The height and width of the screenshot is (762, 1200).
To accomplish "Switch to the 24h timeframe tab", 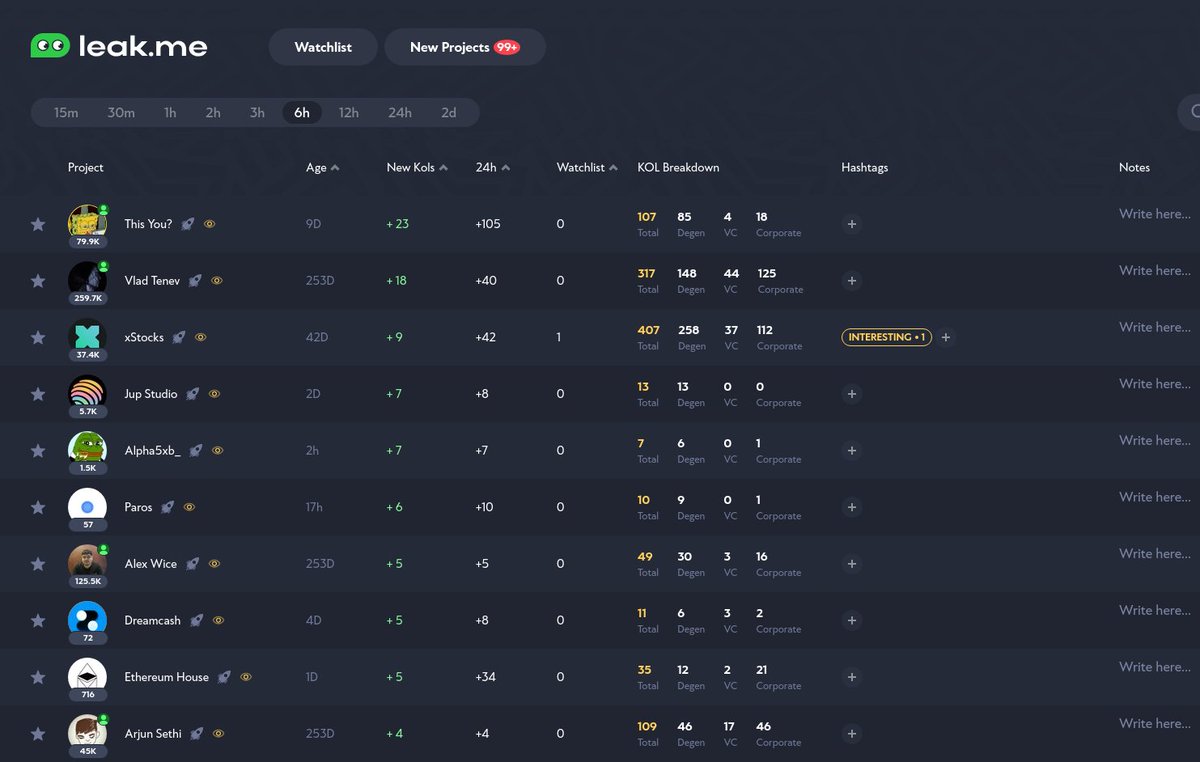I will tap(400, 112).
